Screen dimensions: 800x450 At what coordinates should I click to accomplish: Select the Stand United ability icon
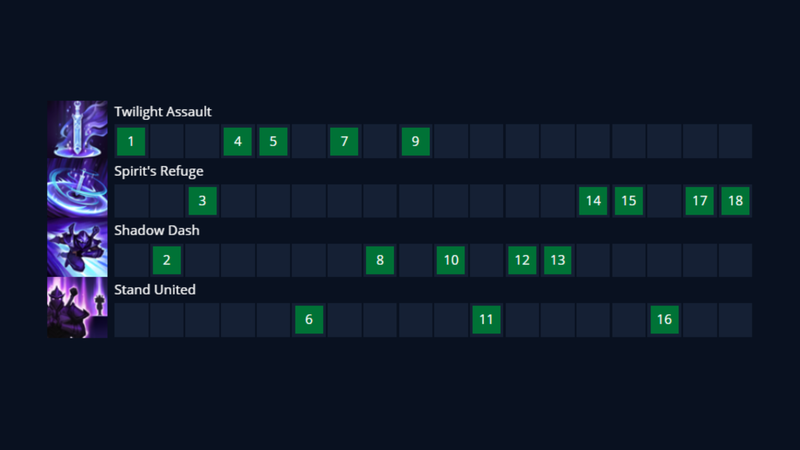point(77,308)
